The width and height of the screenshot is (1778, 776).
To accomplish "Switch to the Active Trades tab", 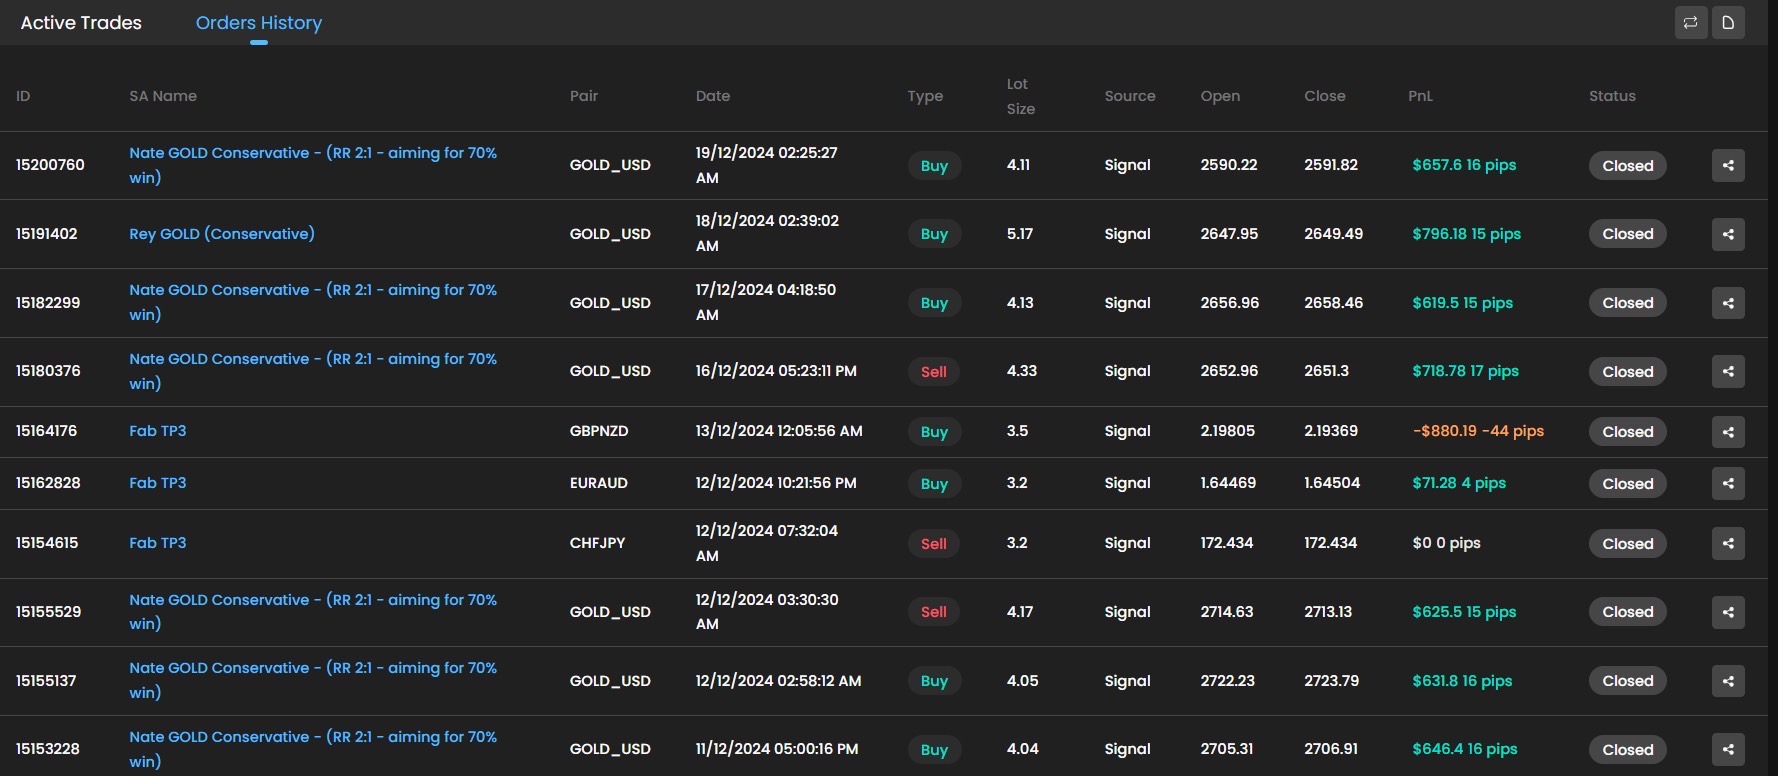I will [x=81, y=23].
